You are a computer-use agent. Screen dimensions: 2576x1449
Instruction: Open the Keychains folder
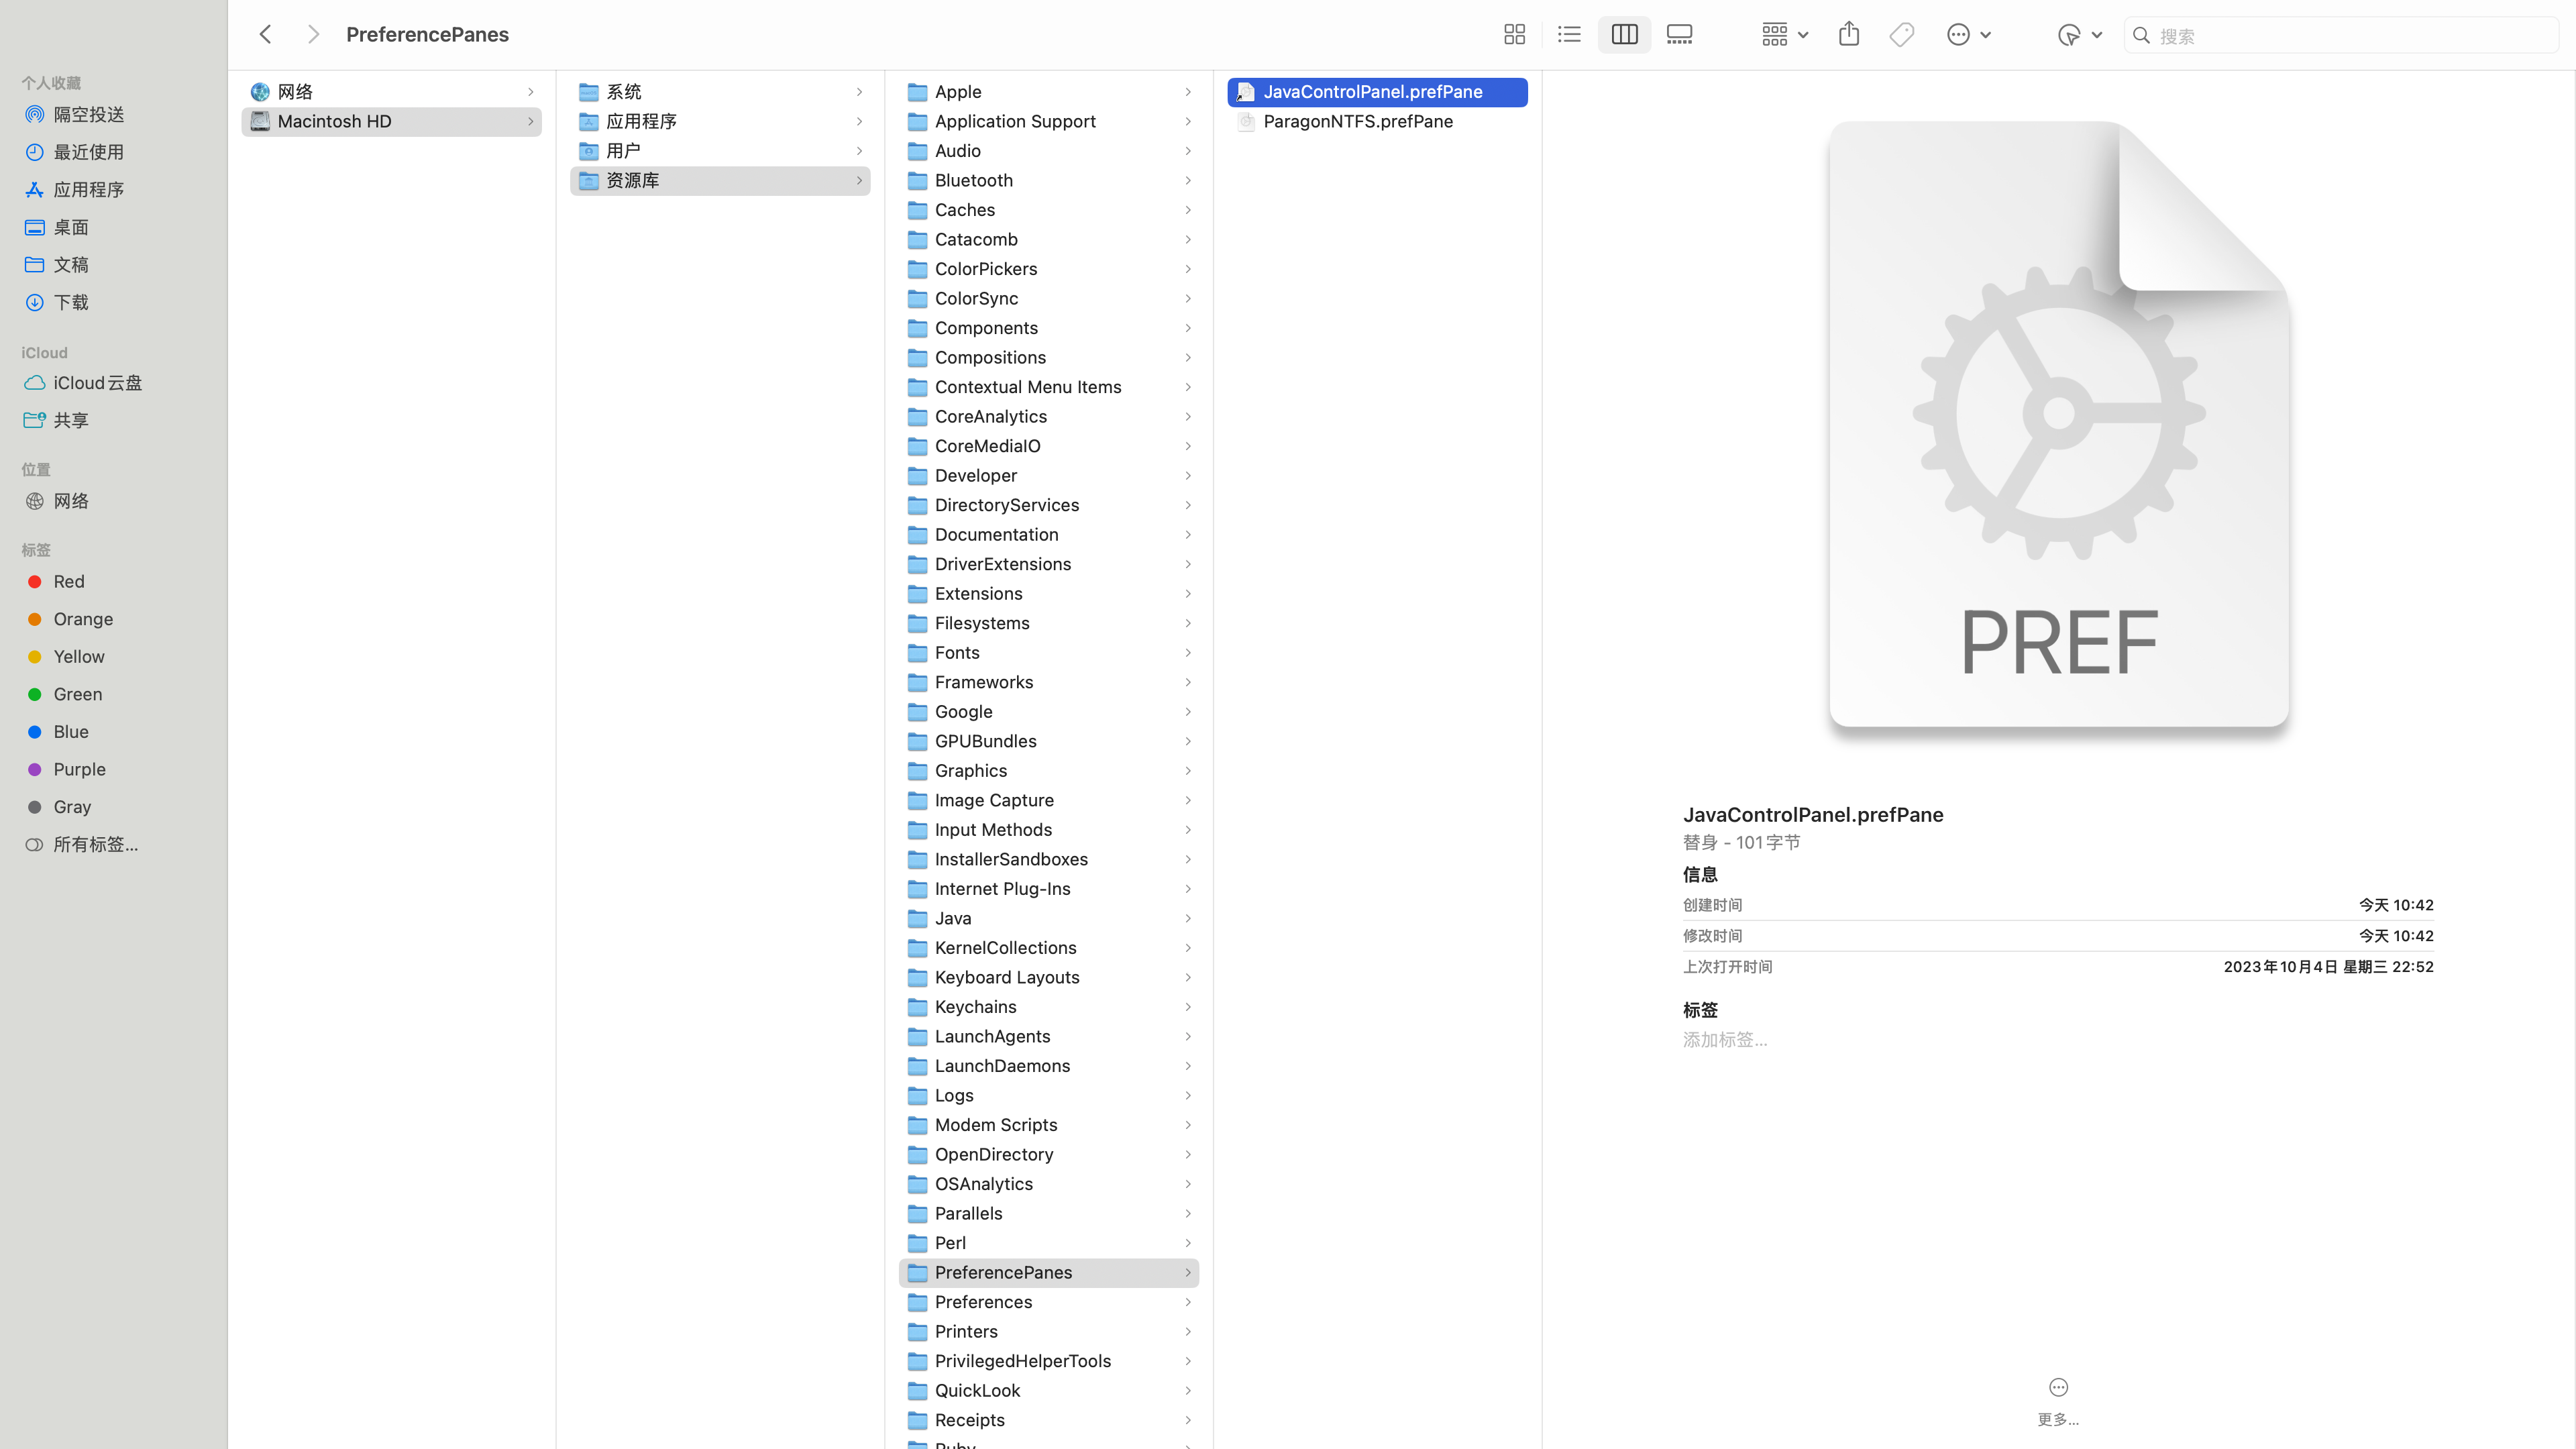tap(1049, 1007)
